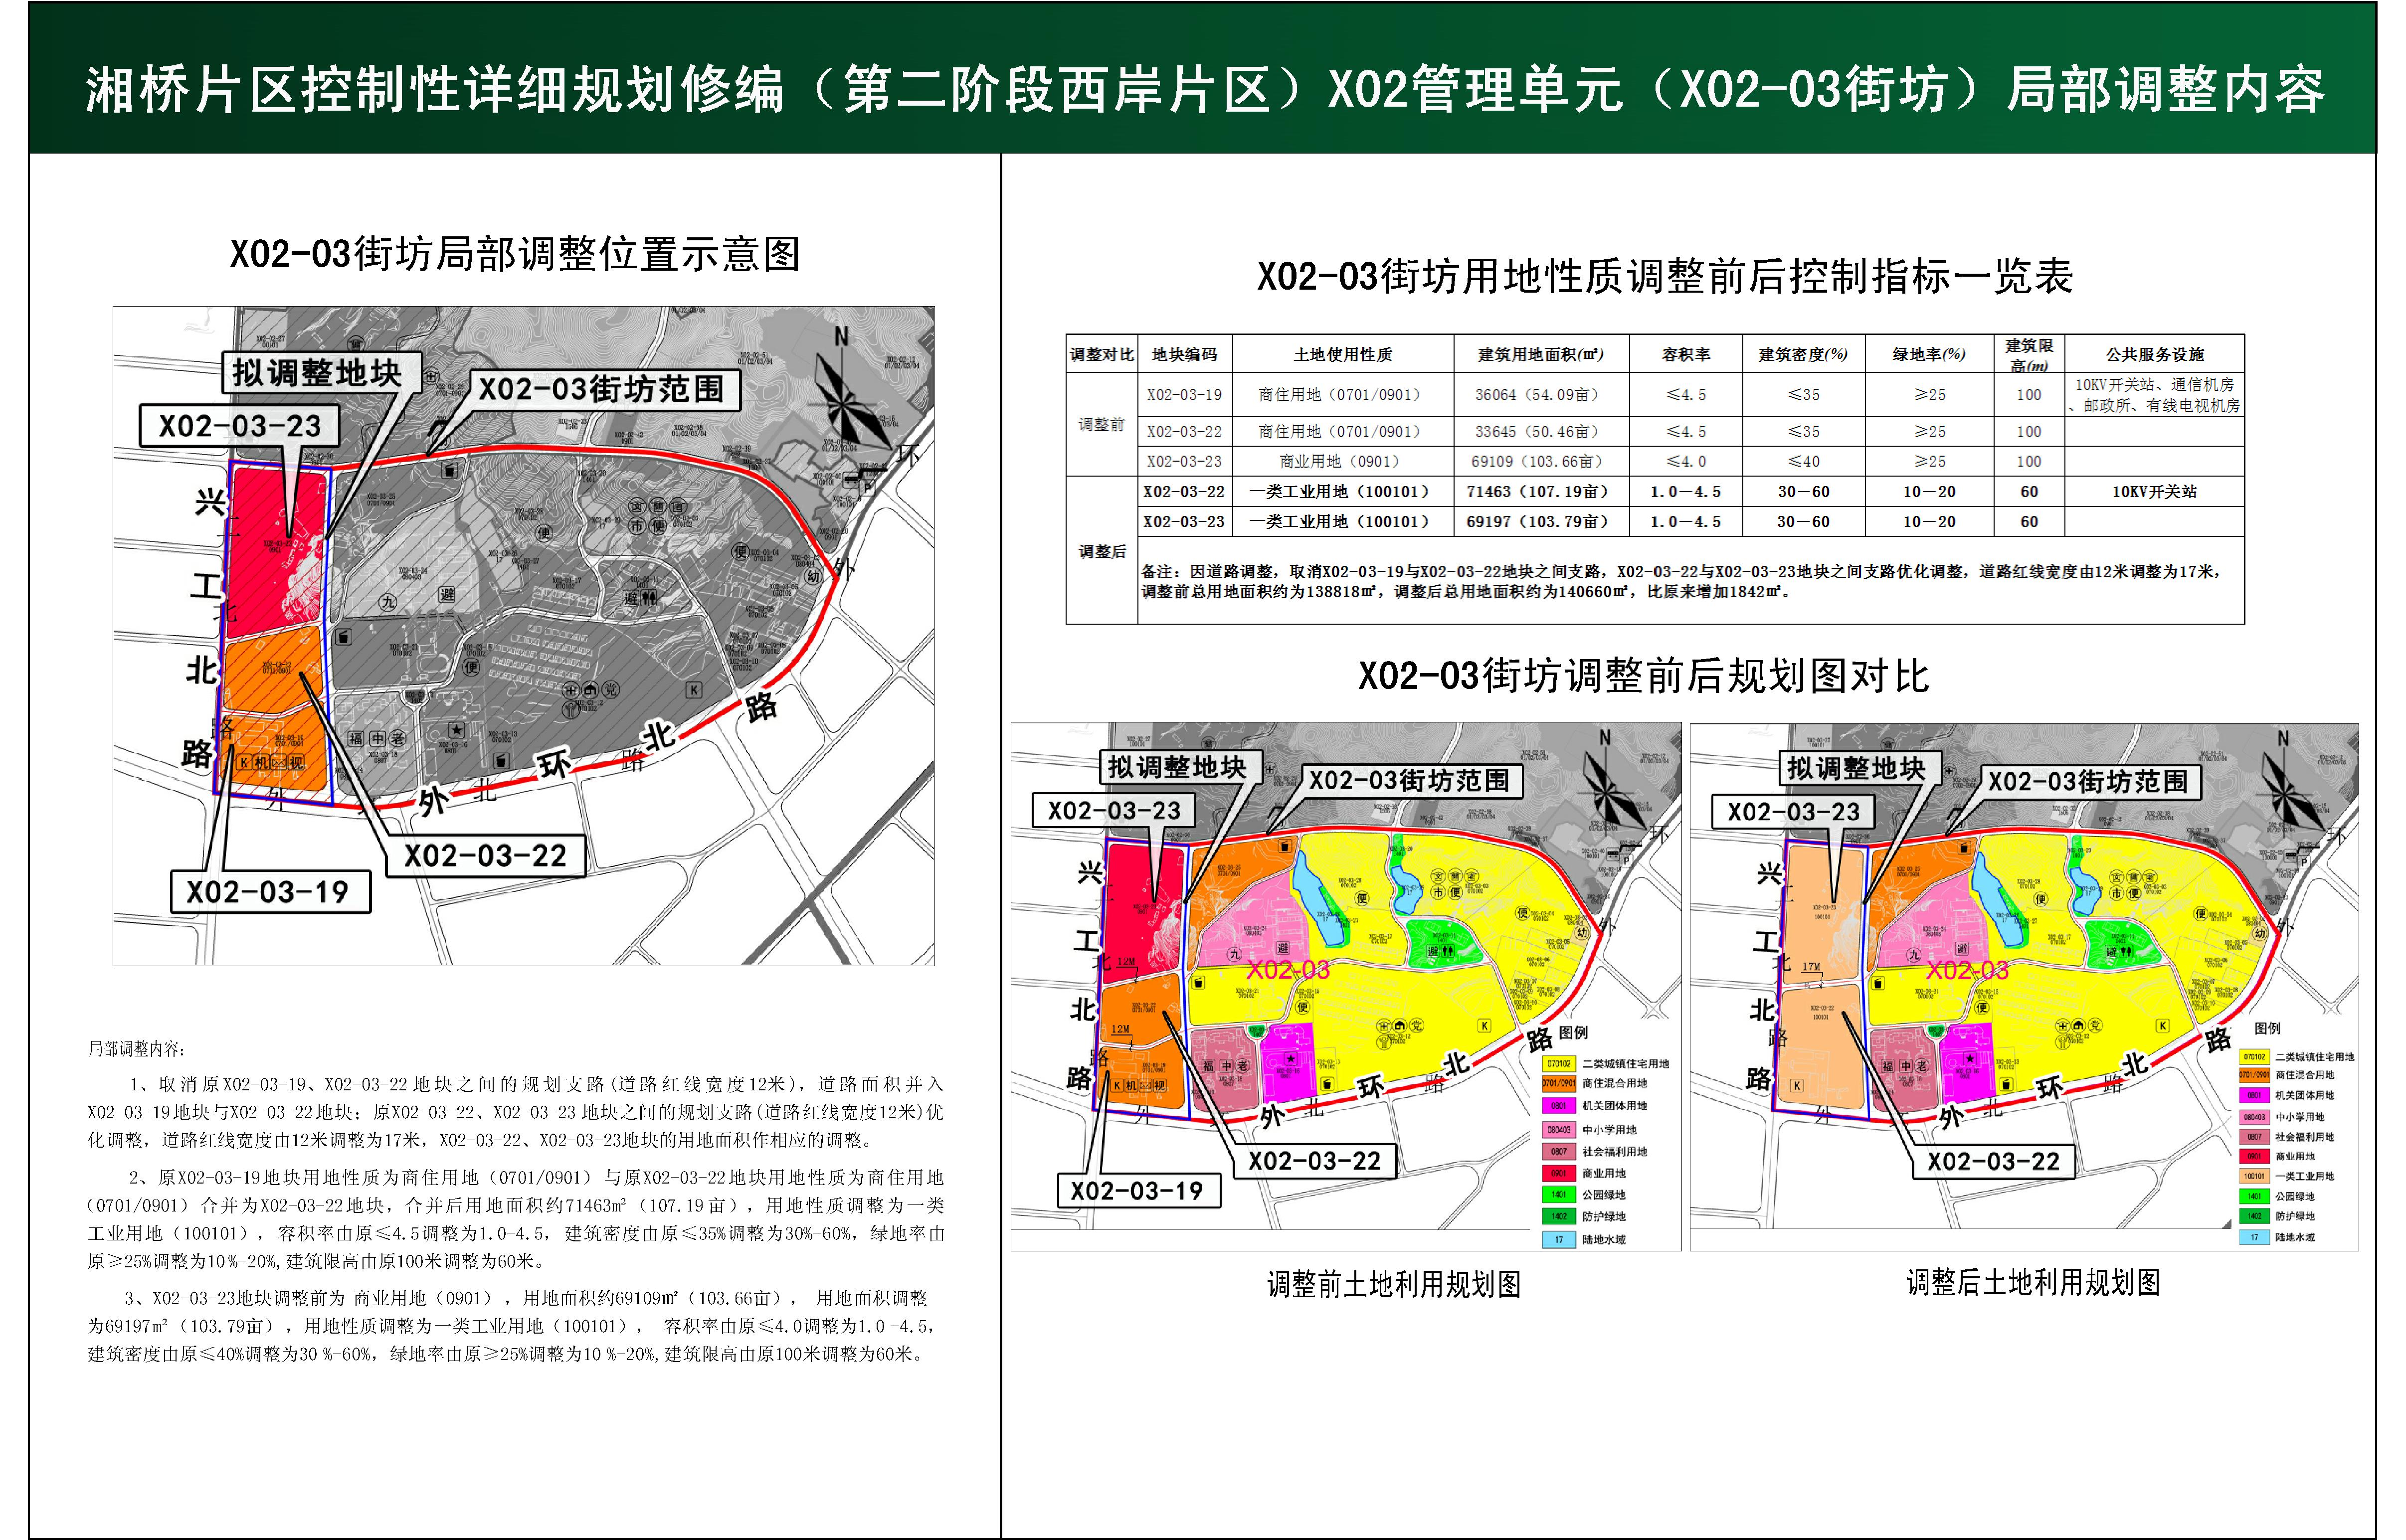Image resolution: width=2406 pixels, height=1540 pixels.
Task: Click the K icon in the orange parcel of the after-adjustment map
Action: tap(1797, 1085)
